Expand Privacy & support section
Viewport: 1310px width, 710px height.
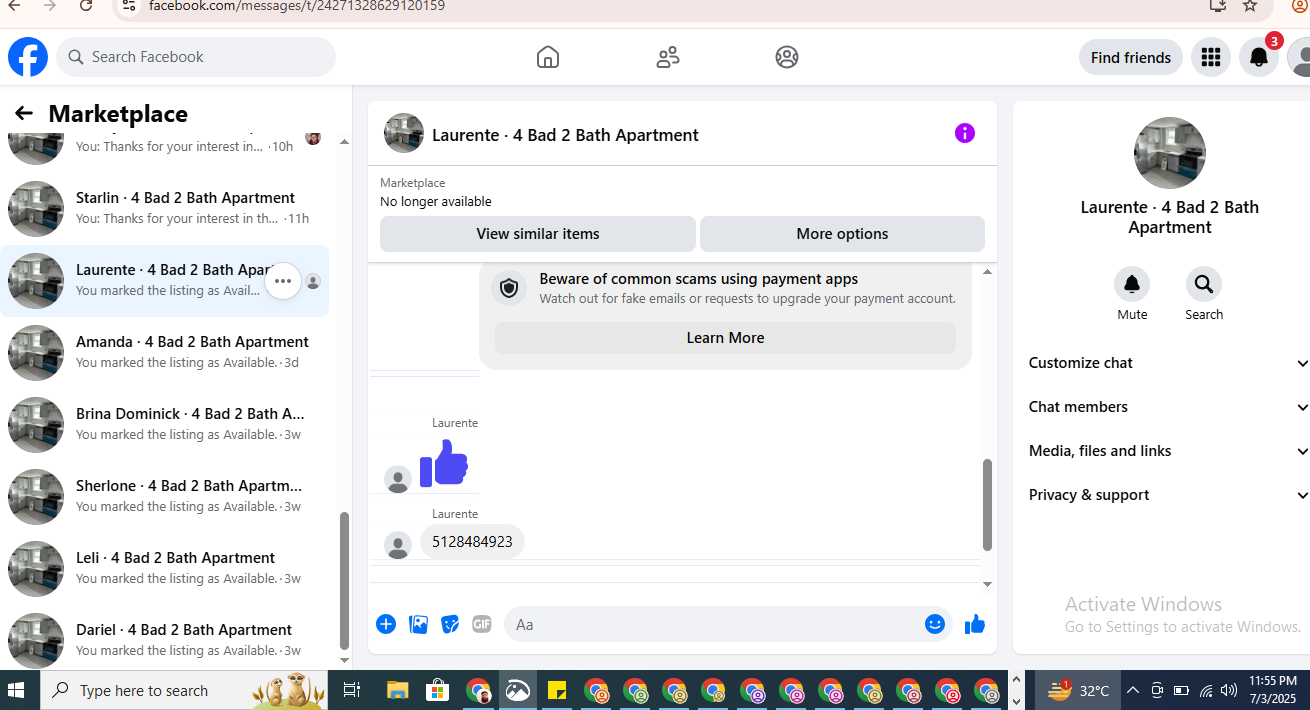coord(1167,495)
